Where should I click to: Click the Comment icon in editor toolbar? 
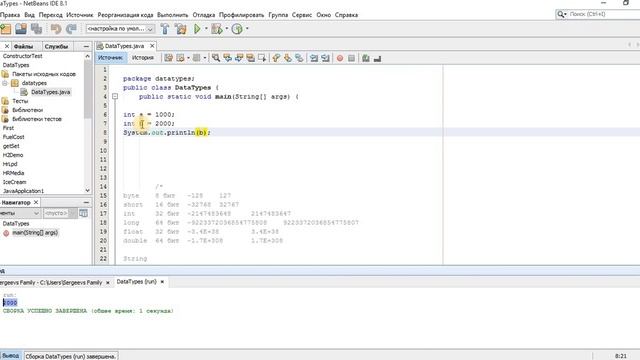pos(366,58)
